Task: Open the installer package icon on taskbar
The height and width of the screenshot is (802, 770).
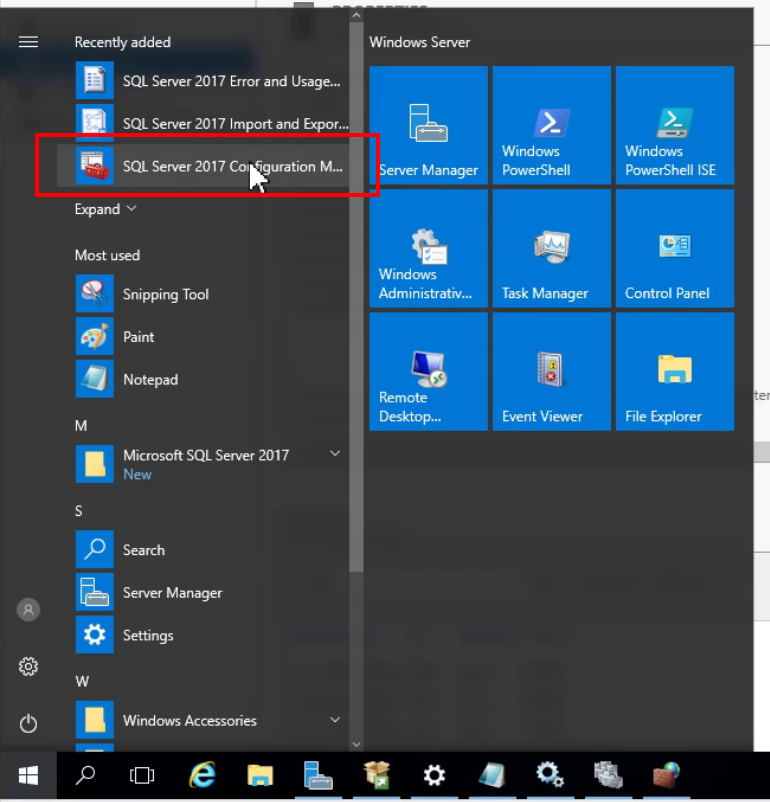Action: 376,775
